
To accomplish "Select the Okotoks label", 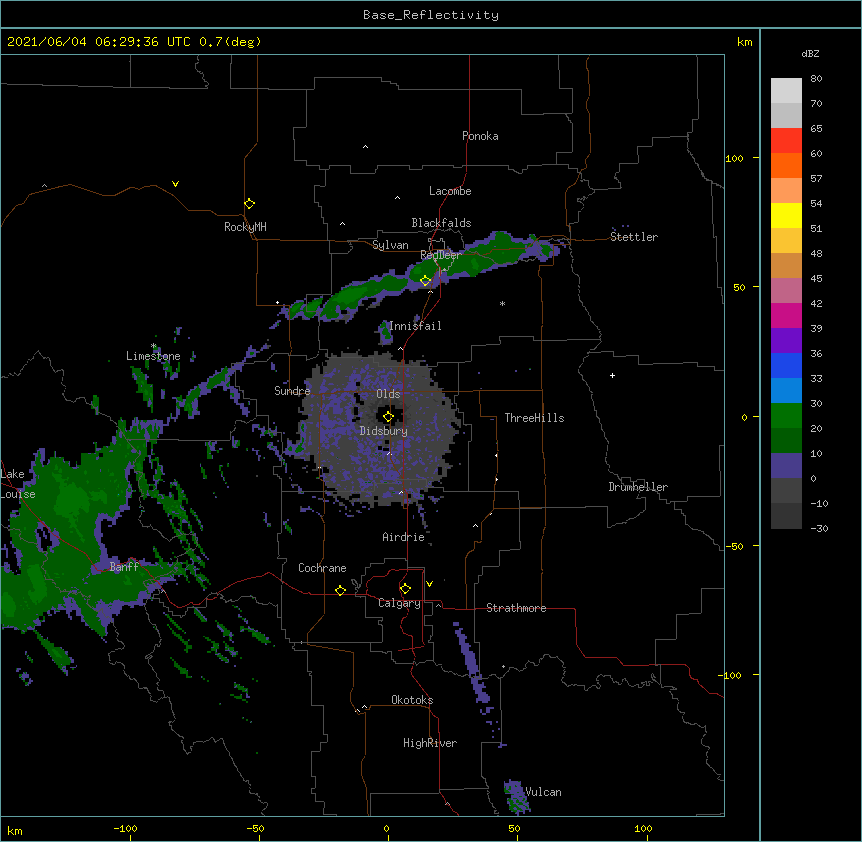I will click(412, 700).
